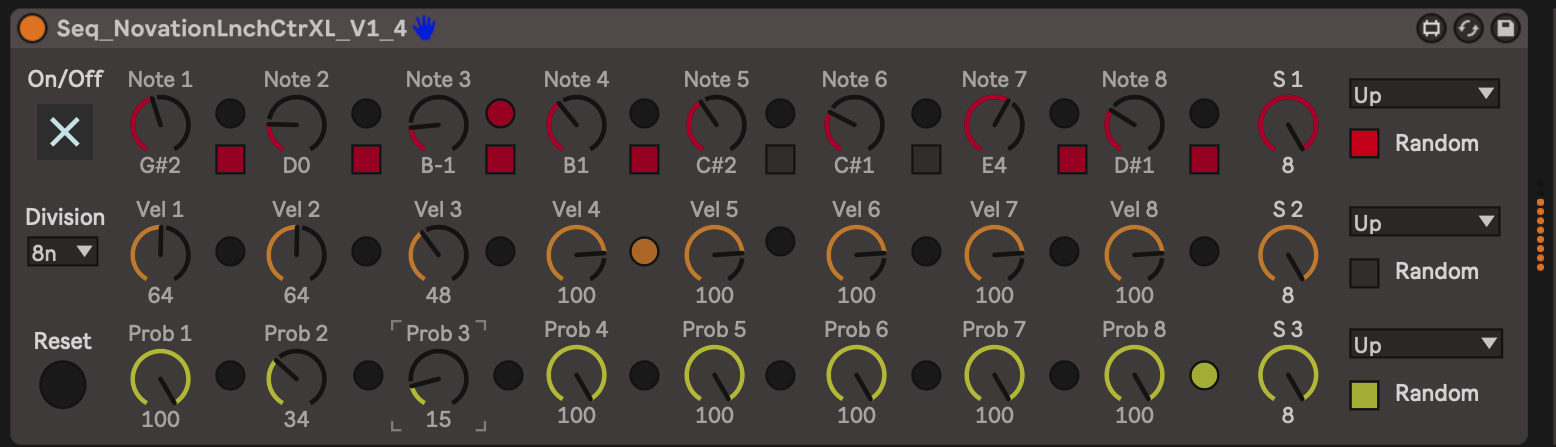Click the save preset disk icon
This screenshot has width=1556, height=447.
(1505, 28)
